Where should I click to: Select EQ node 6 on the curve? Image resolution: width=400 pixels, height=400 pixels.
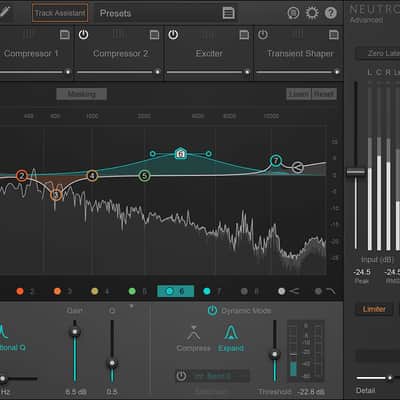[x=180, y=153]
